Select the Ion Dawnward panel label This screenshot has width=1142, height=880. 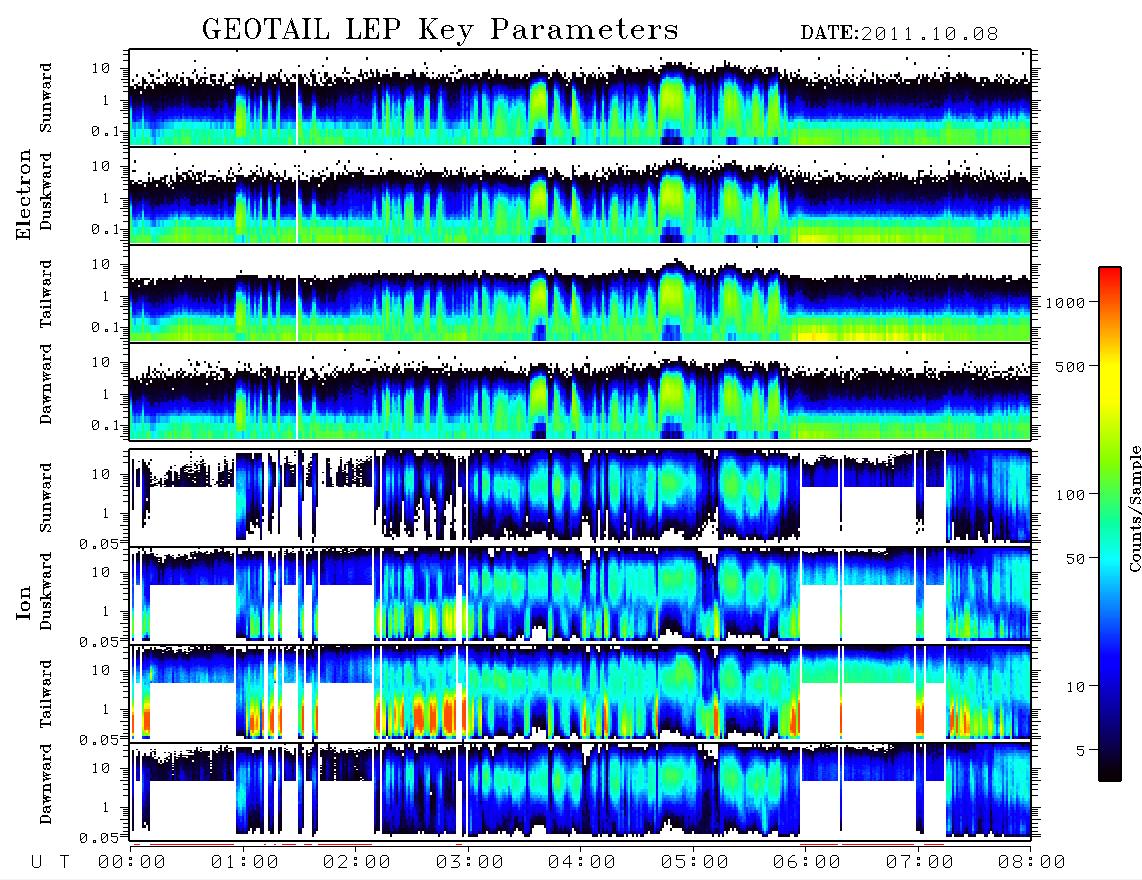point(46,784)
